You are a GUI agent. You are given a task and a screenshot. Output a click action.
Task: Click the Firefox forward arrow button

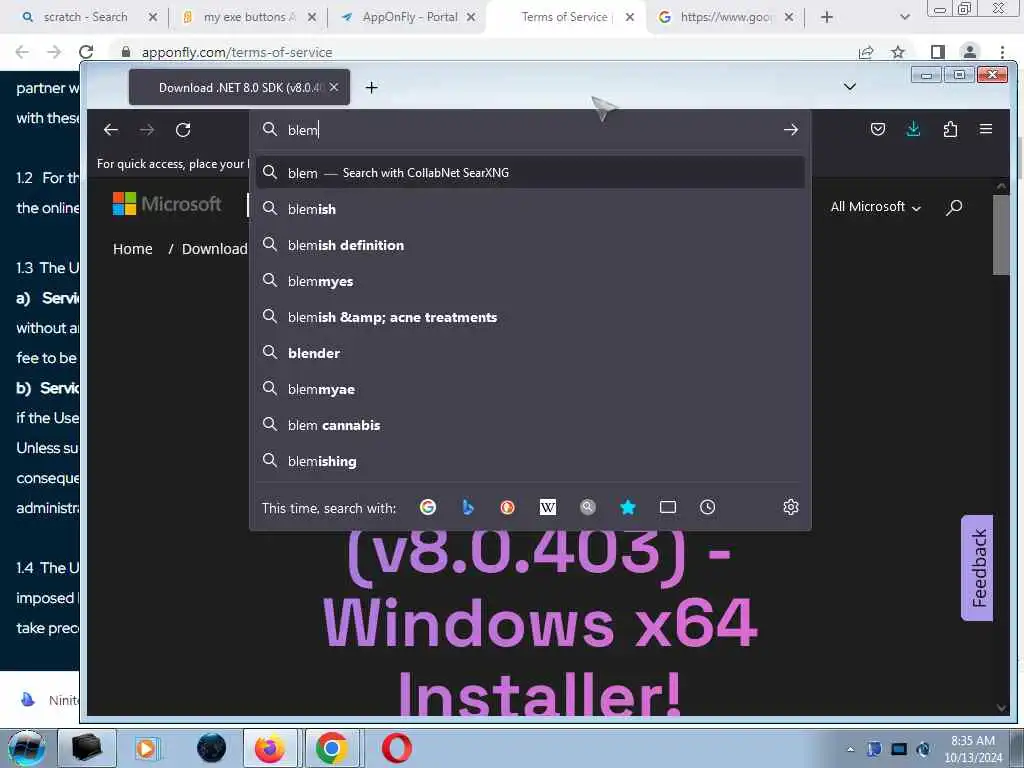(147, 130)
